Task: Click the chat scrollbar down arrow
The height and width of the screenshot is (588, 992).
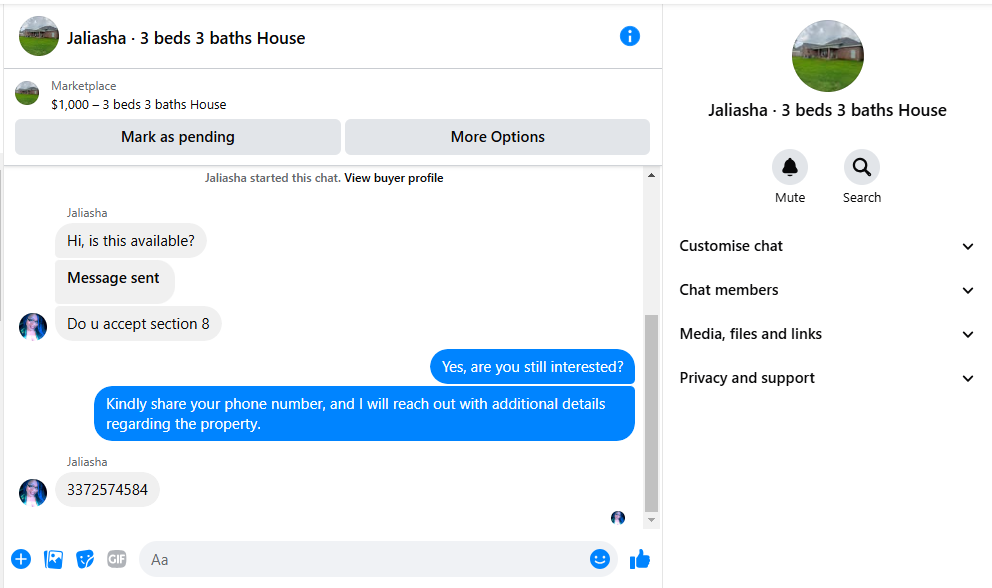Action: pos(651,520)
